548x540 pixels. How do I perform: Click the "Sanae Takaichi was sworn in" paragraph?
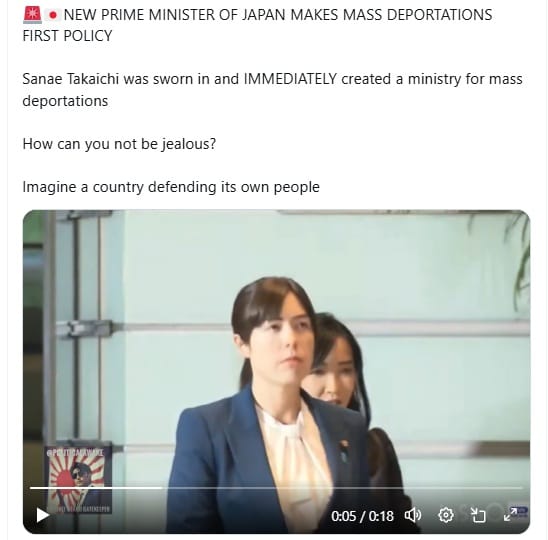(x=272, y=90)
